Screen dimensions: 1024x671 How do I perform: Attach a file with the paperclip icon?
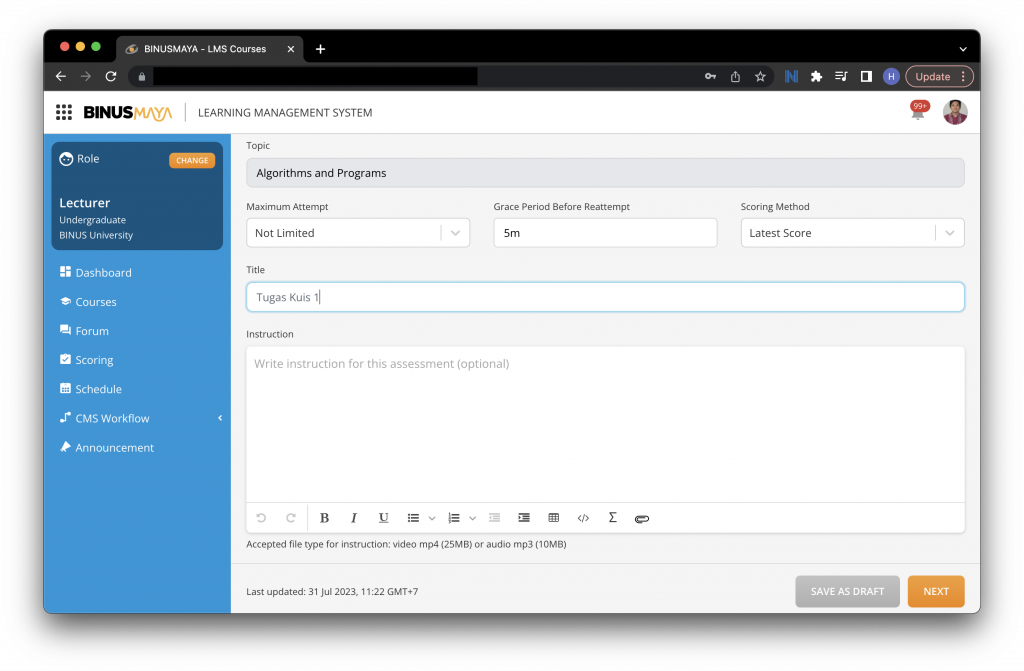coord(642,519)
